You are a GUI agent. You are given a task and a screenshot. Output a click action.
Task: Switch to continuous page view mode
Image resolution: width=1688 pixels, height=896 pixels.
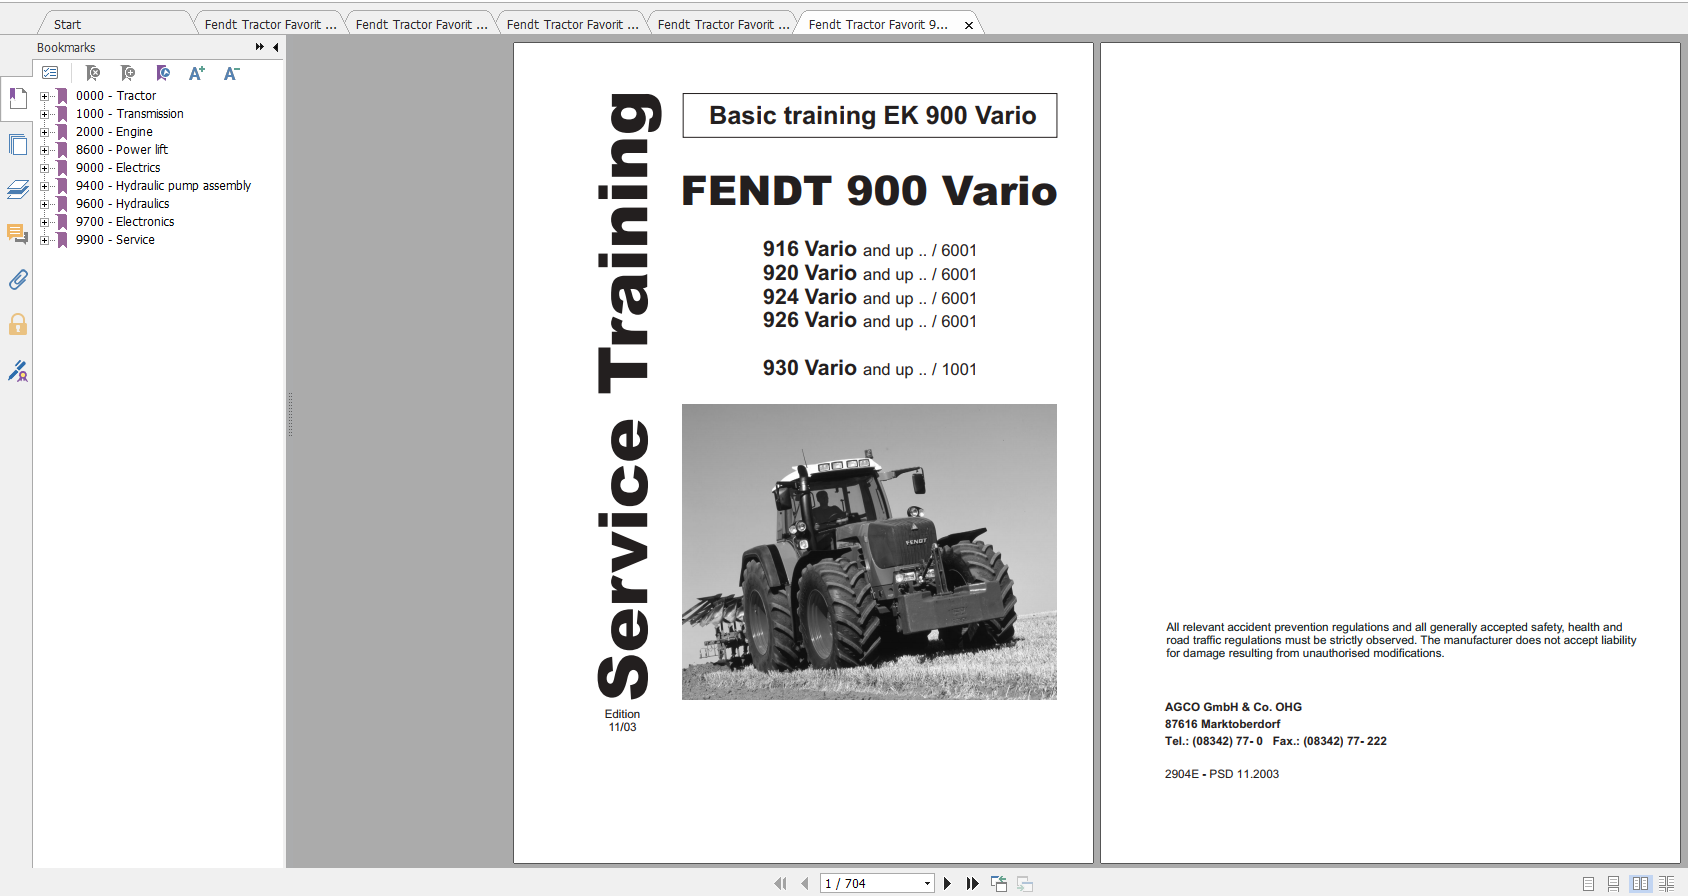coord(1613,884)
